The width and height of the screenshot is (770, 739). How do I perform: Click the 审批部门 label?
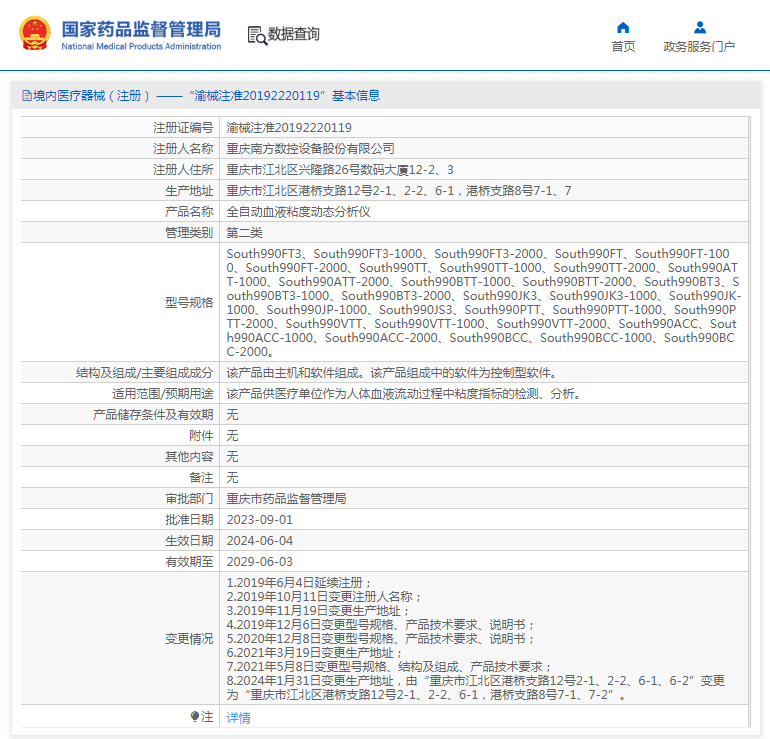tap(189, 499)
